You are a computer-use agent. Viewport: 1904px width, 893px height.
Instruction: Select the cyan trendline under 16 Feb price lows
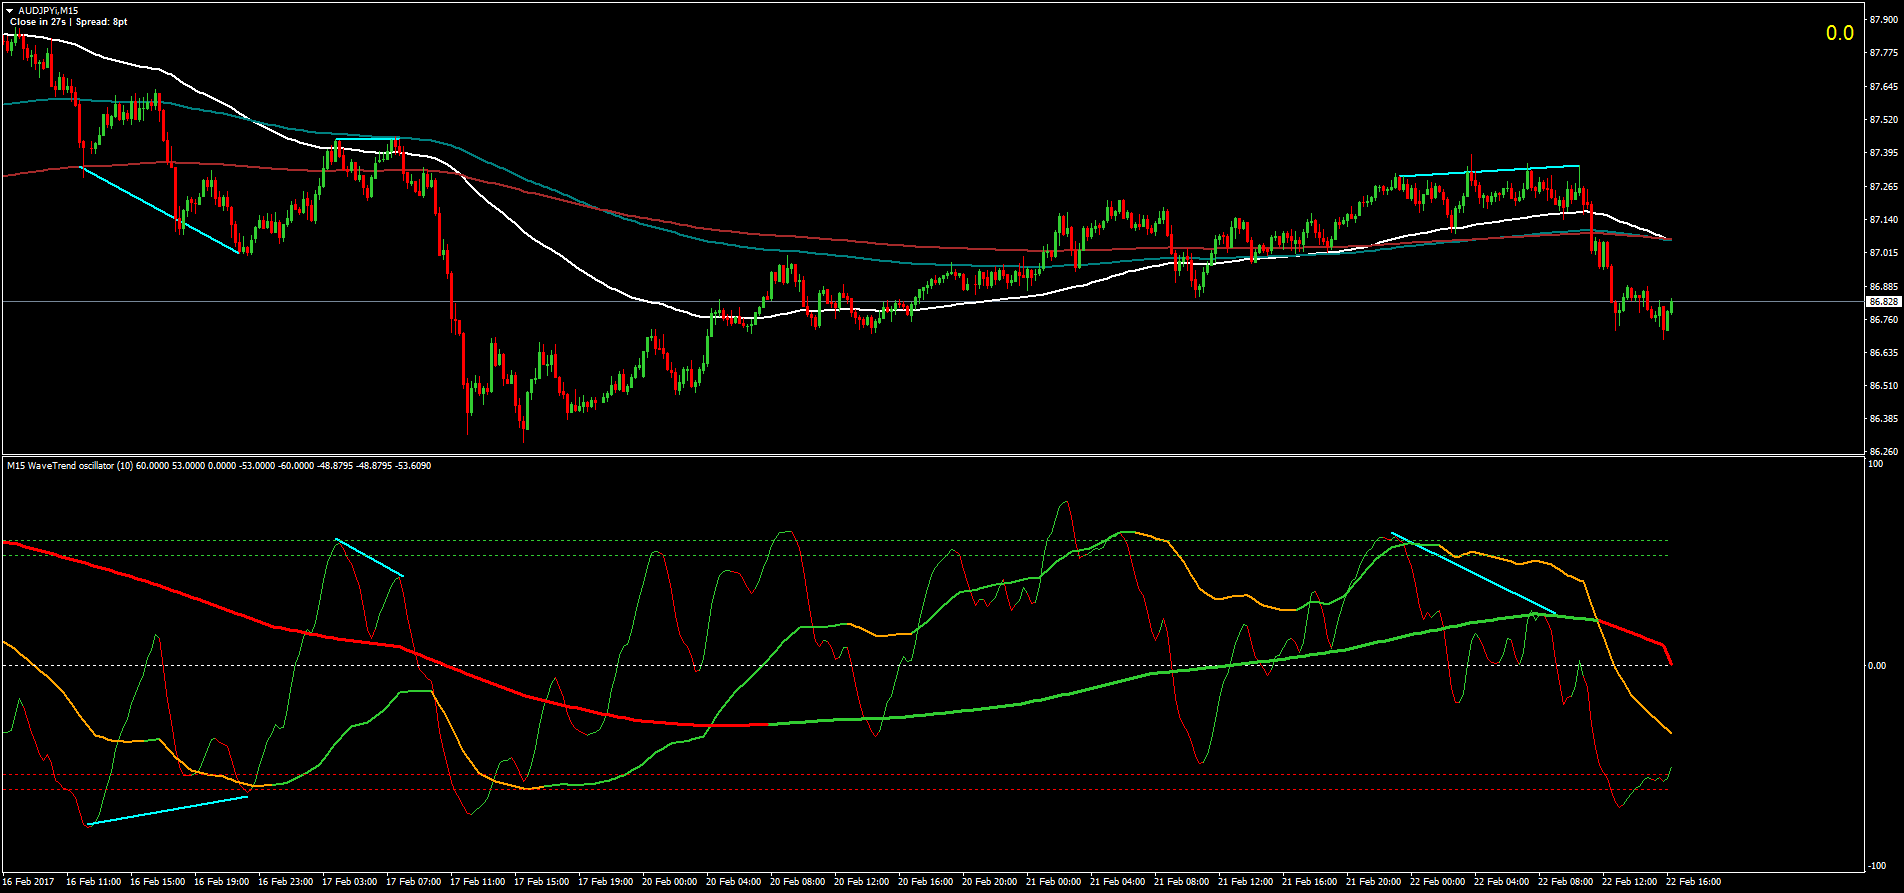(x=160, y=210)
